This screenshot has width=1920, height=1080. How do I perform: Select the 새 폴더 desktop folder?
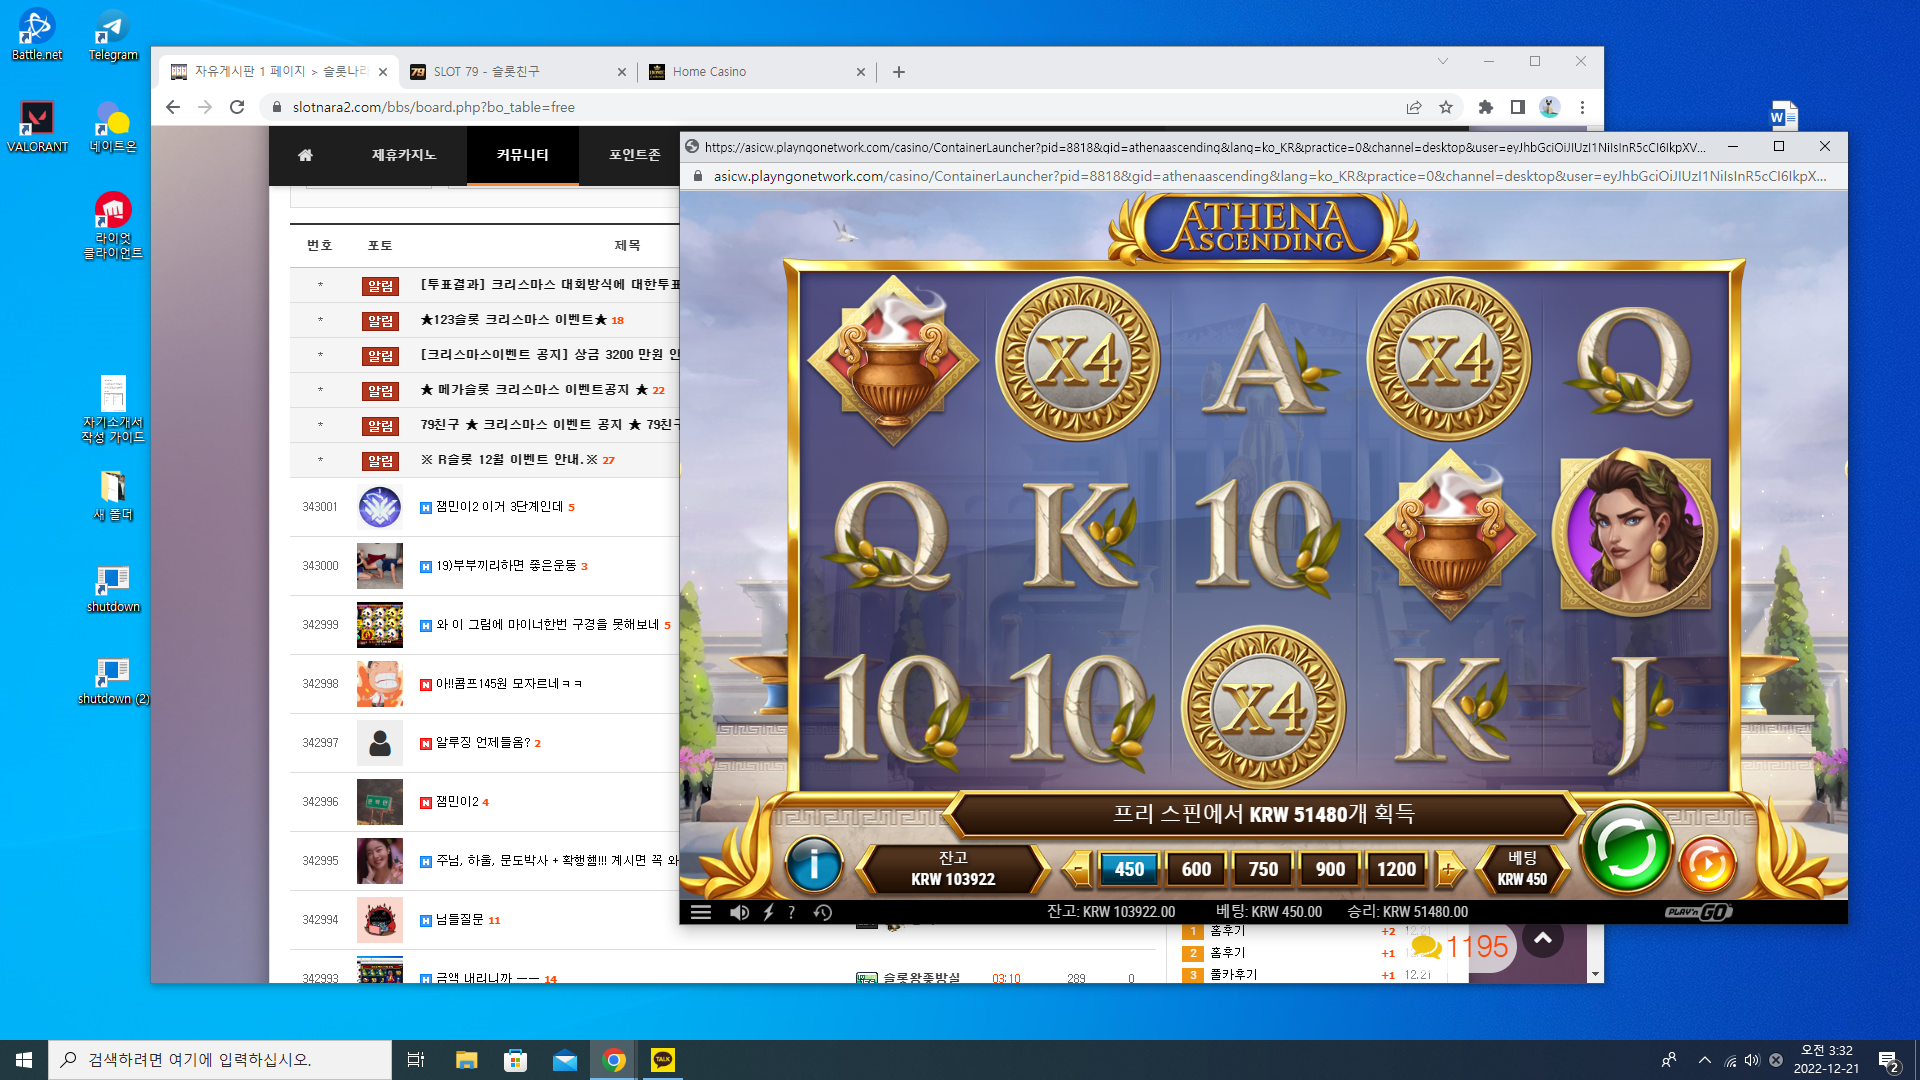113,495
